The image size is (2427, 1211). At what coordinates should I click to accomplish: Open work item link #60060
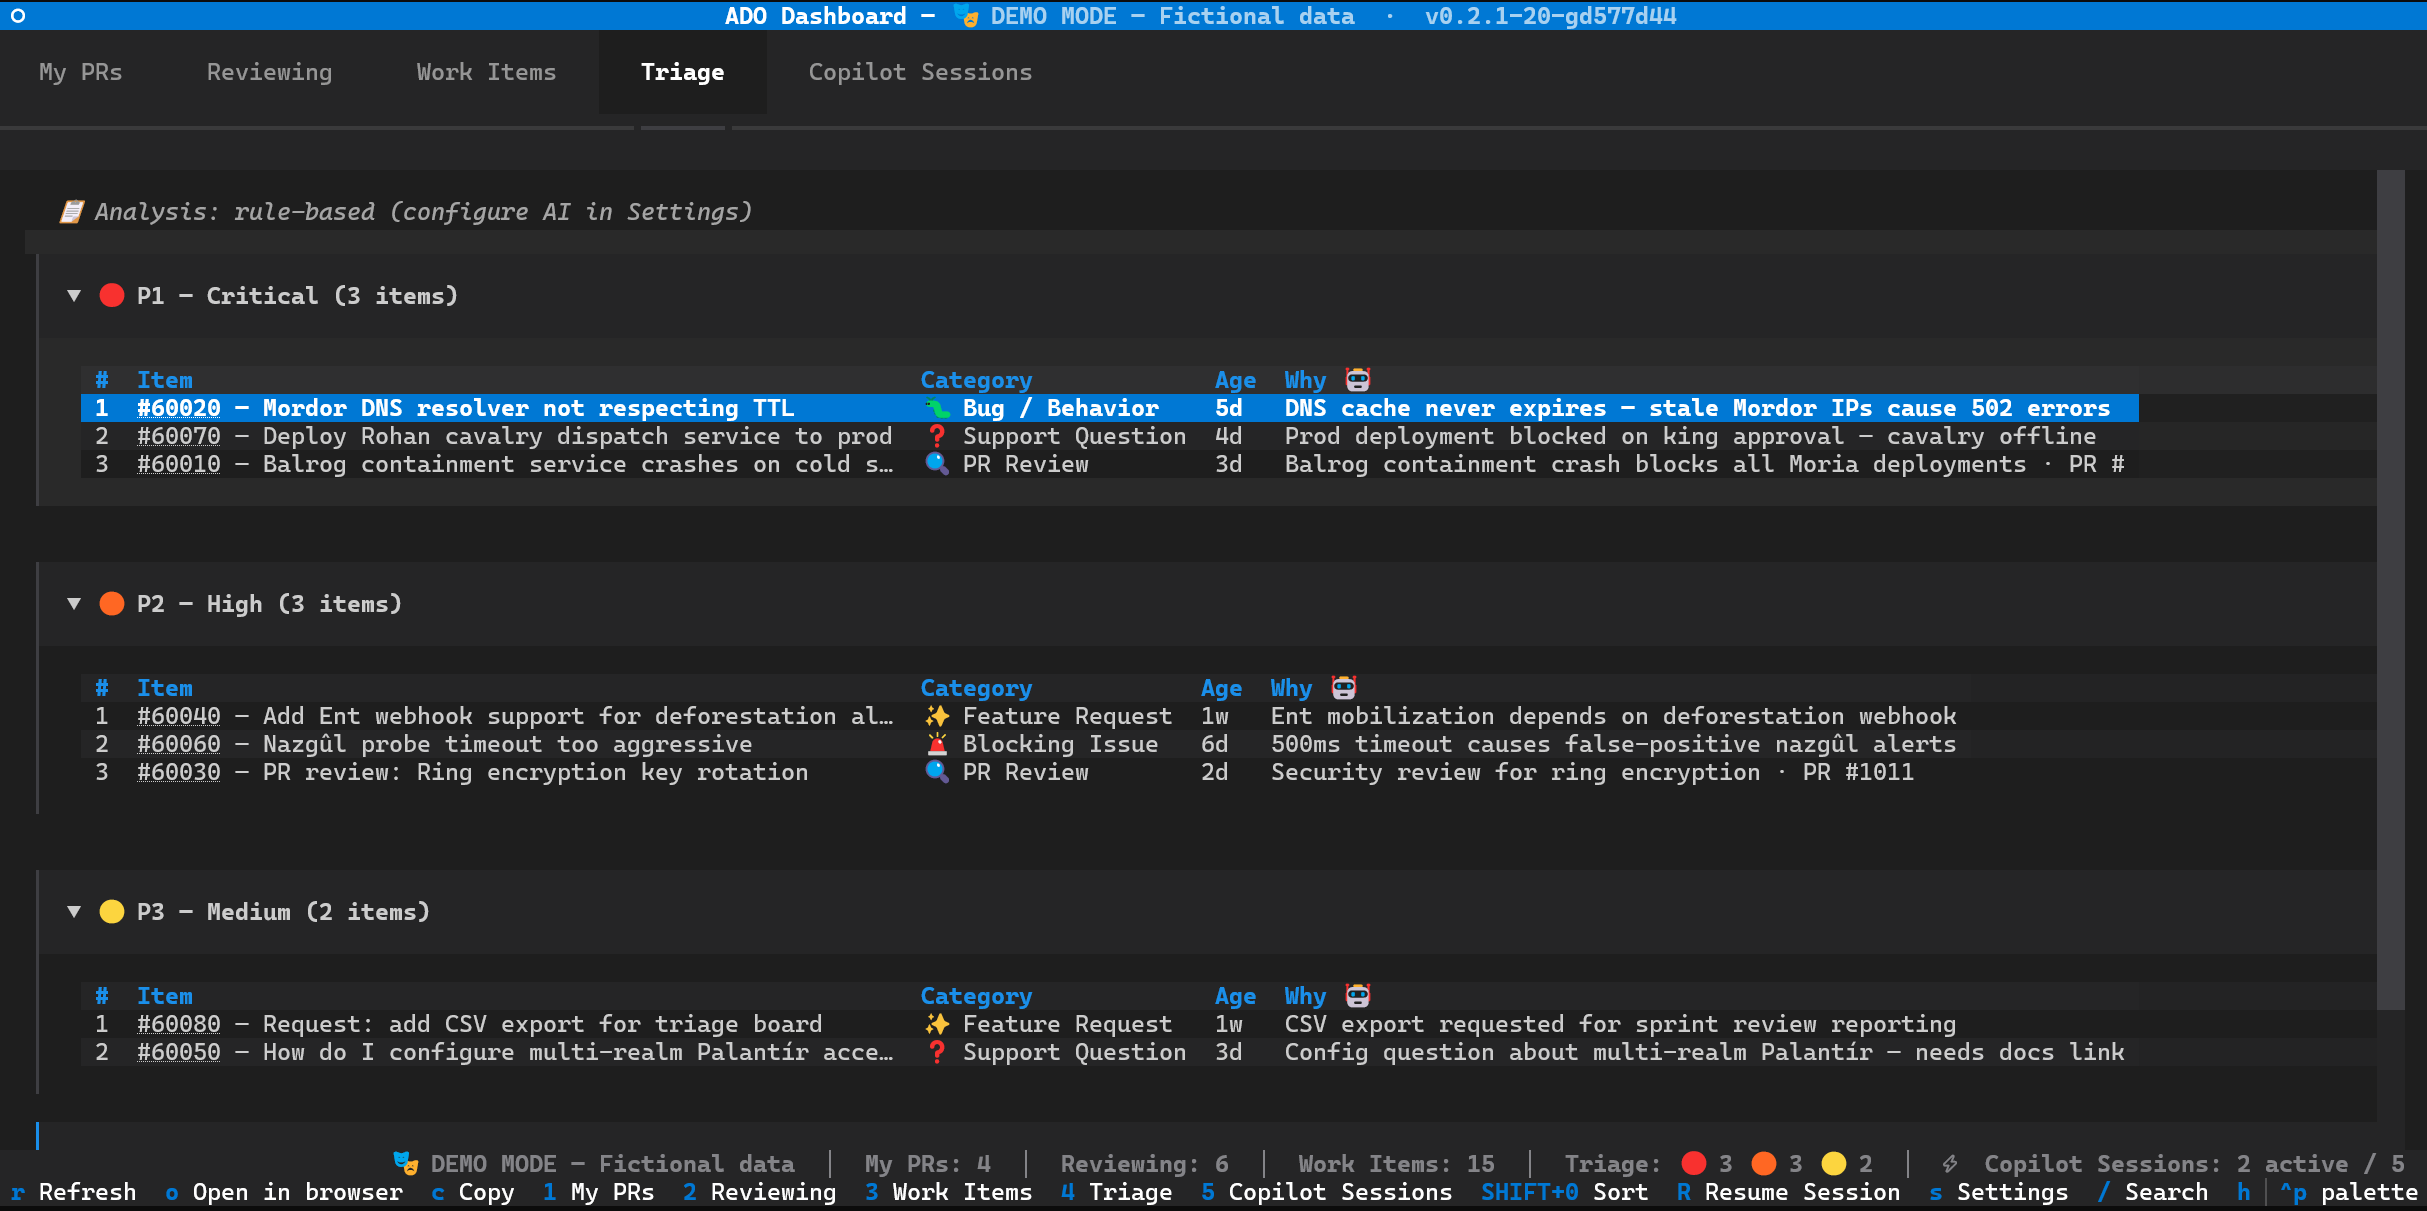click(x=179, y=744)
